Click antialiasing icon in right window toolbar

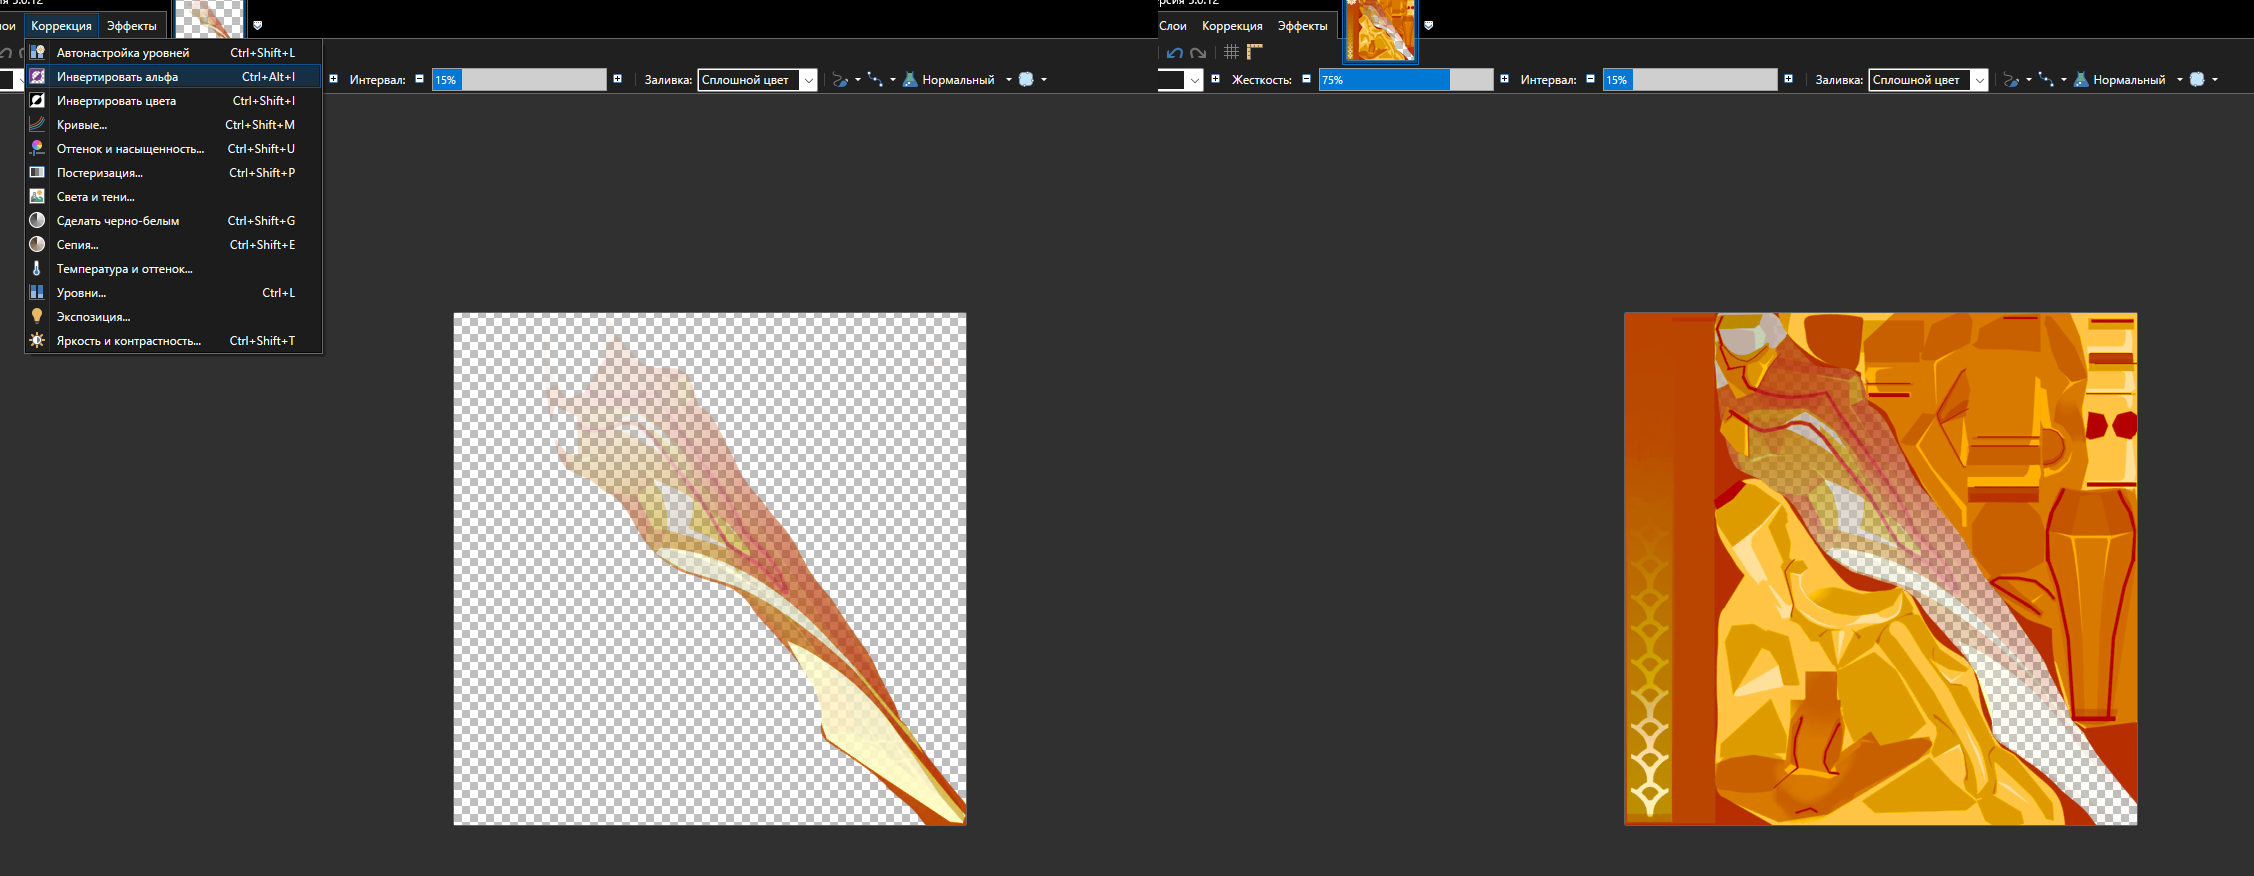[x=2011, y=80]
